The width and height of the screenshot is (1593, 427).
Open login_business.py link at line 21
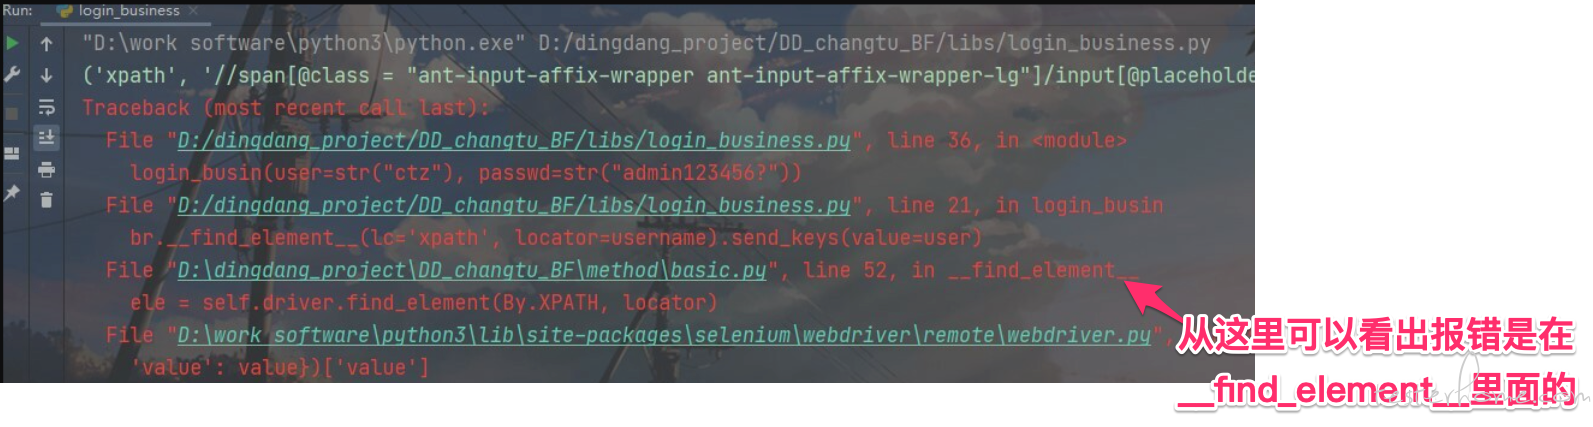[514, 205]
